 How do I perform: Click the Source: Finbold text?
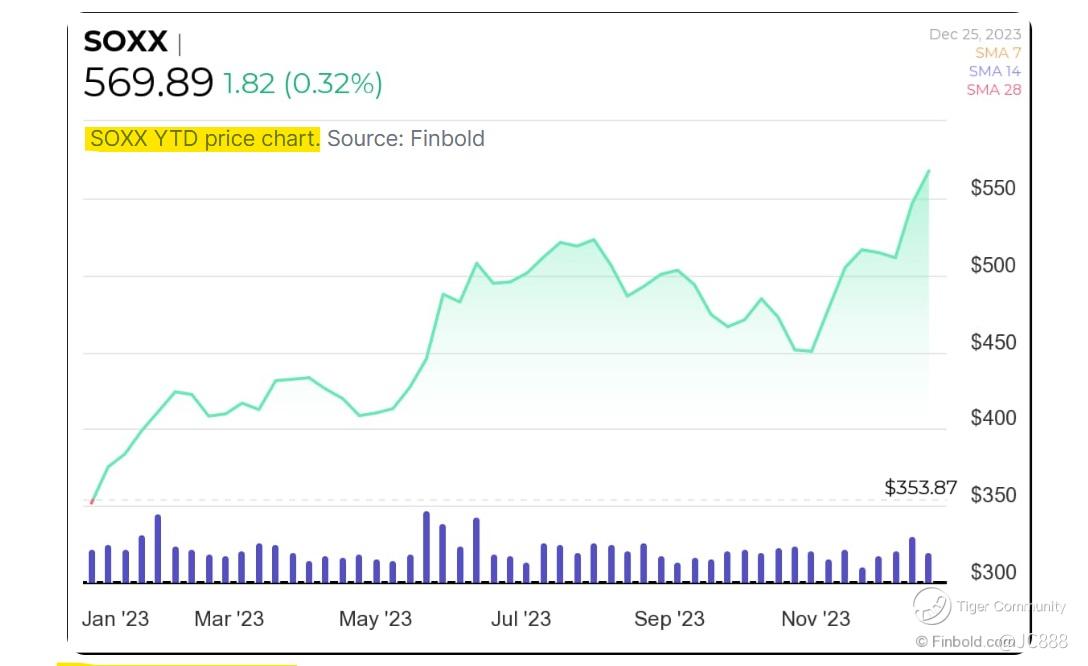[x=406, y=139]
